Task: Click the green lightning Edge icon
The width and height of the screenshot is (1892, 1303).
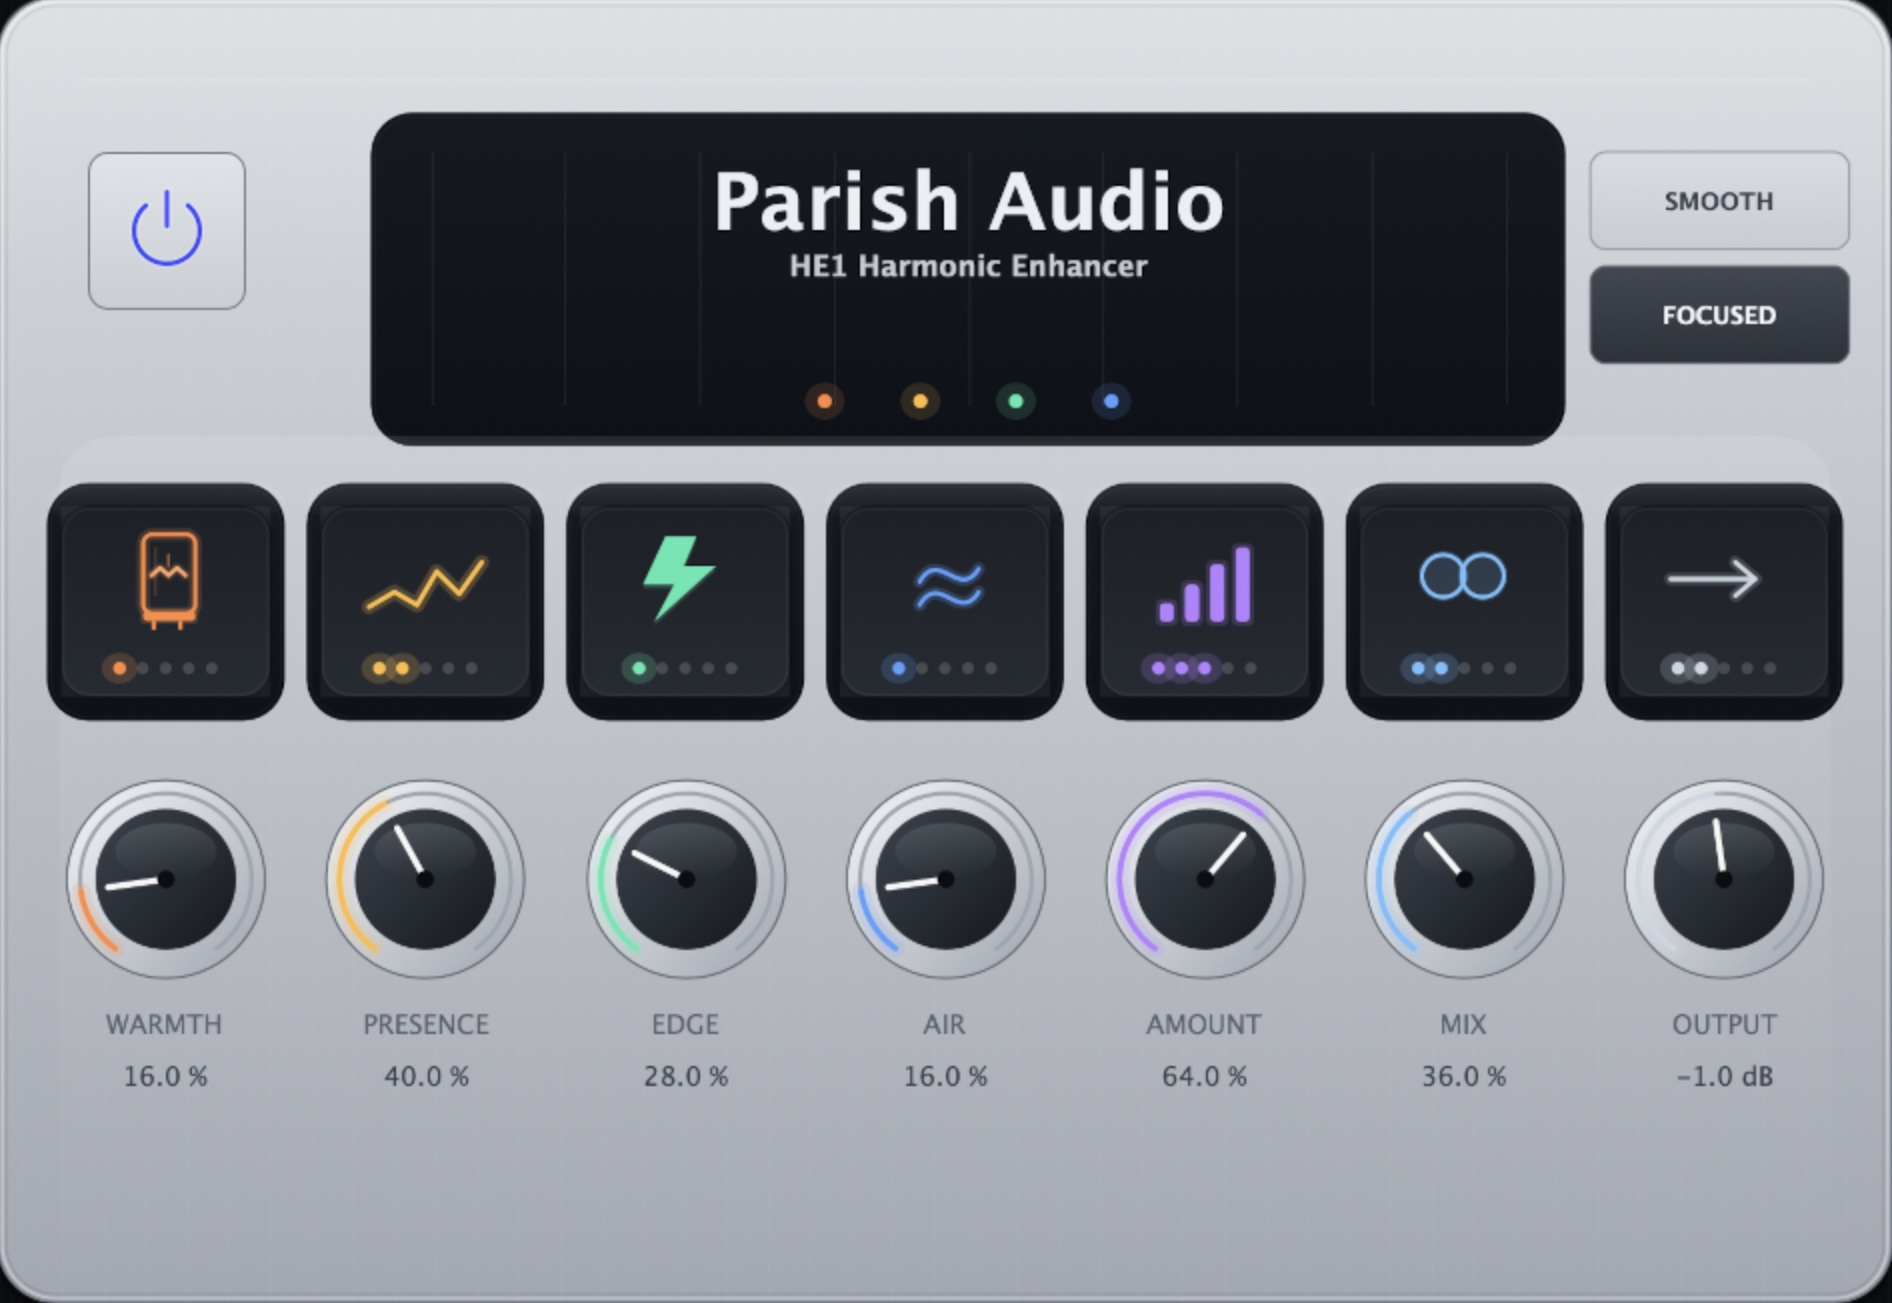Action: click(680, 577)
